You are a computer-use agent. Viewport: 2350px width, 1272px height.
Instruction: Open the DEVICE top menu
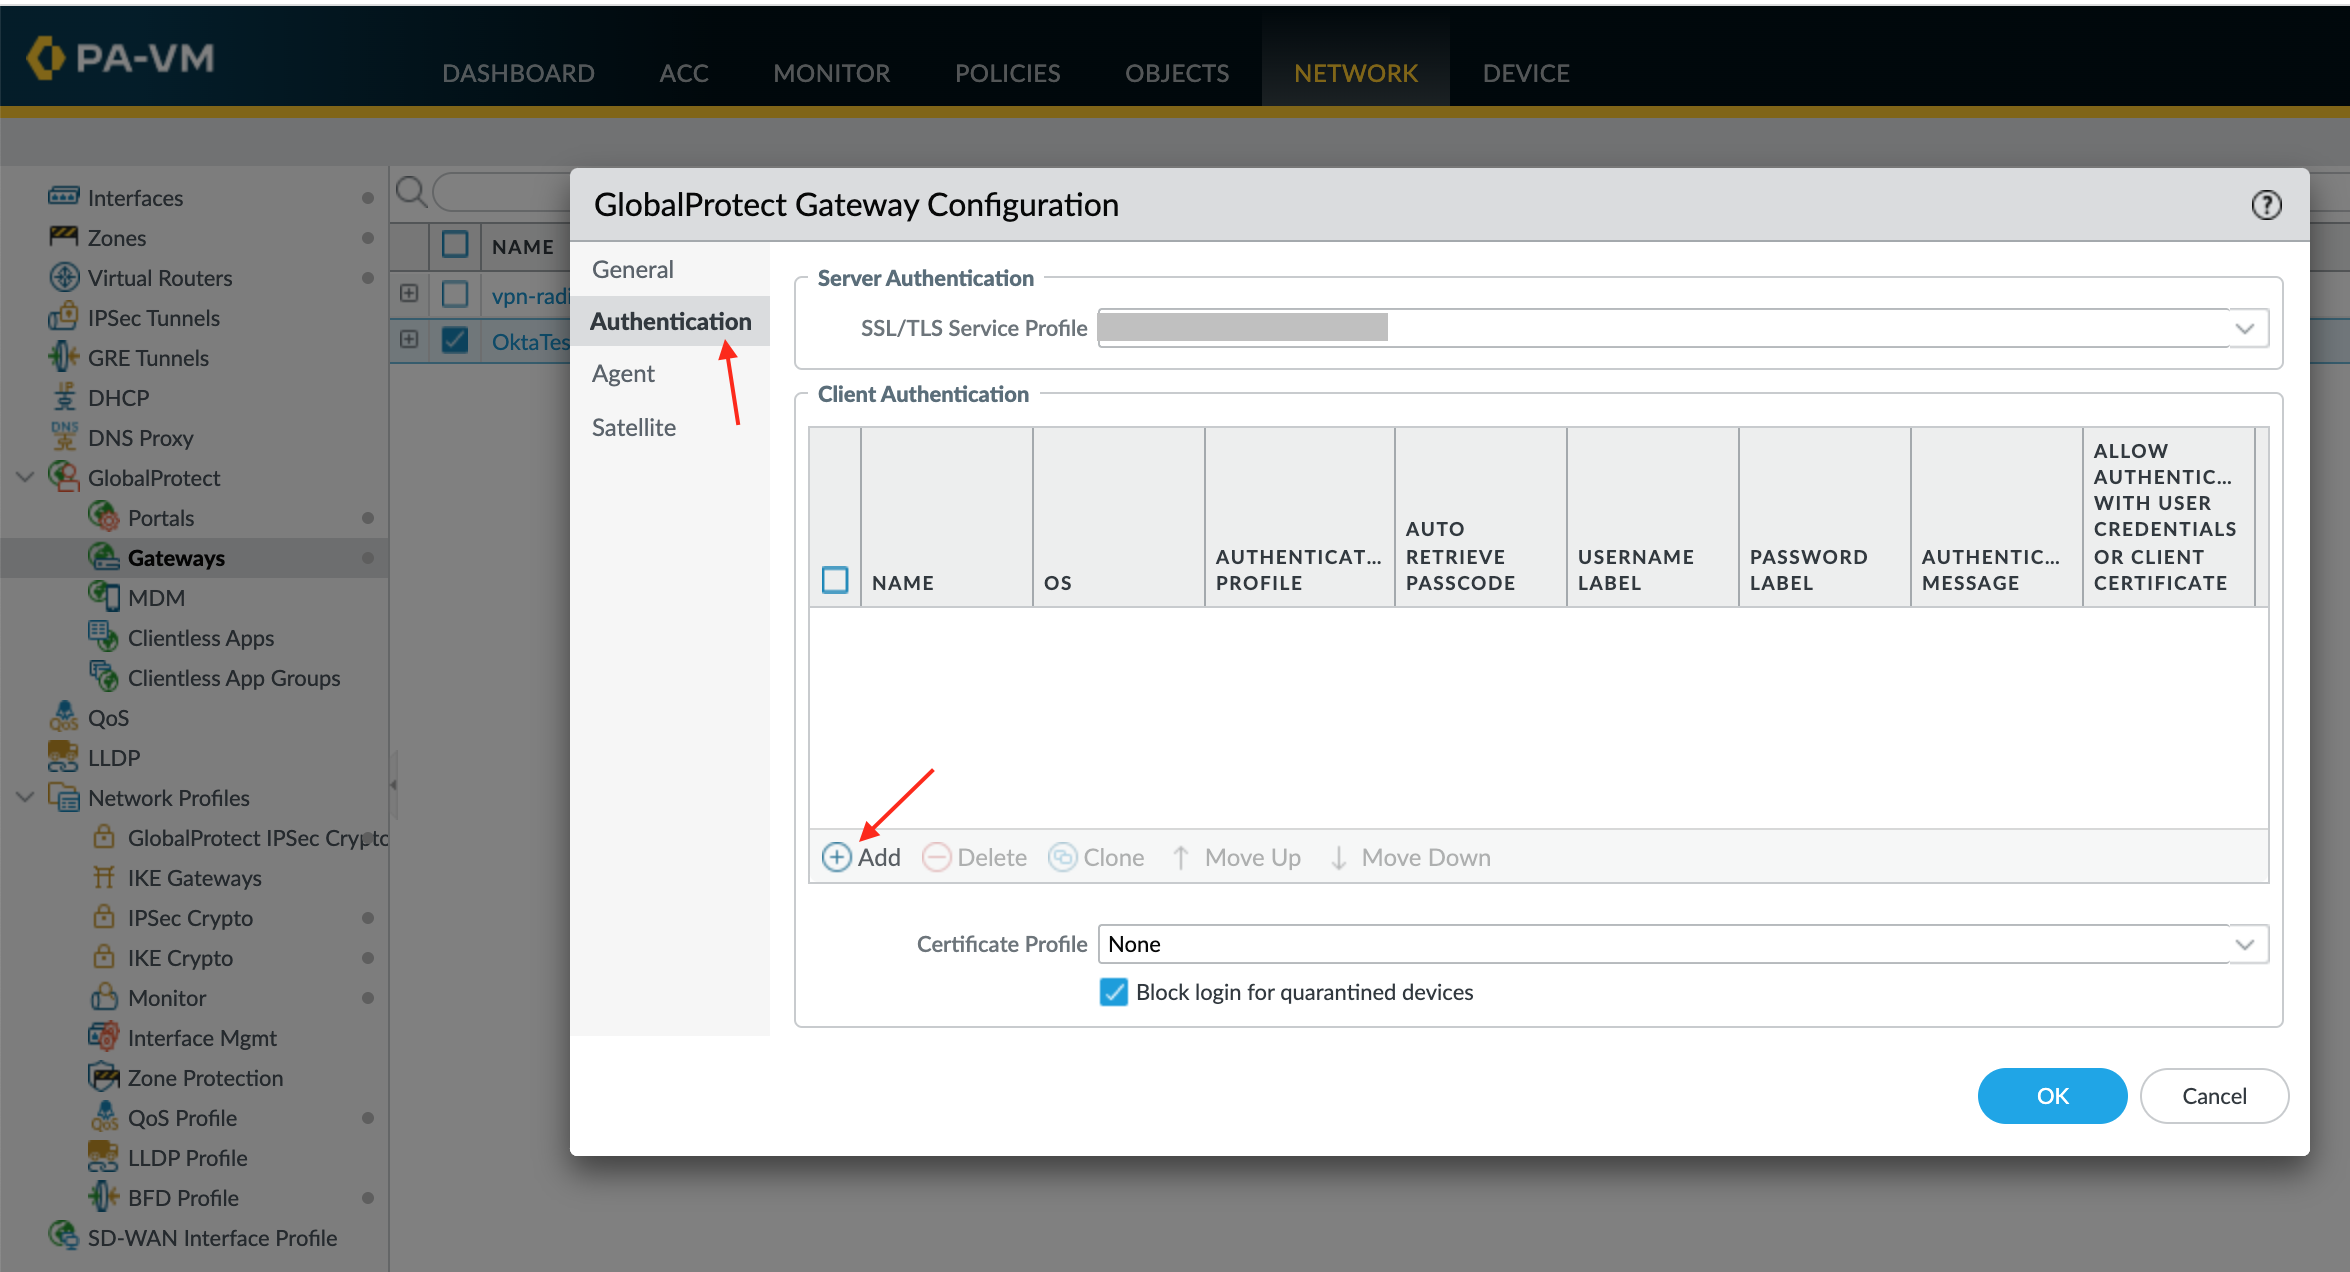tap(1525, 73)
